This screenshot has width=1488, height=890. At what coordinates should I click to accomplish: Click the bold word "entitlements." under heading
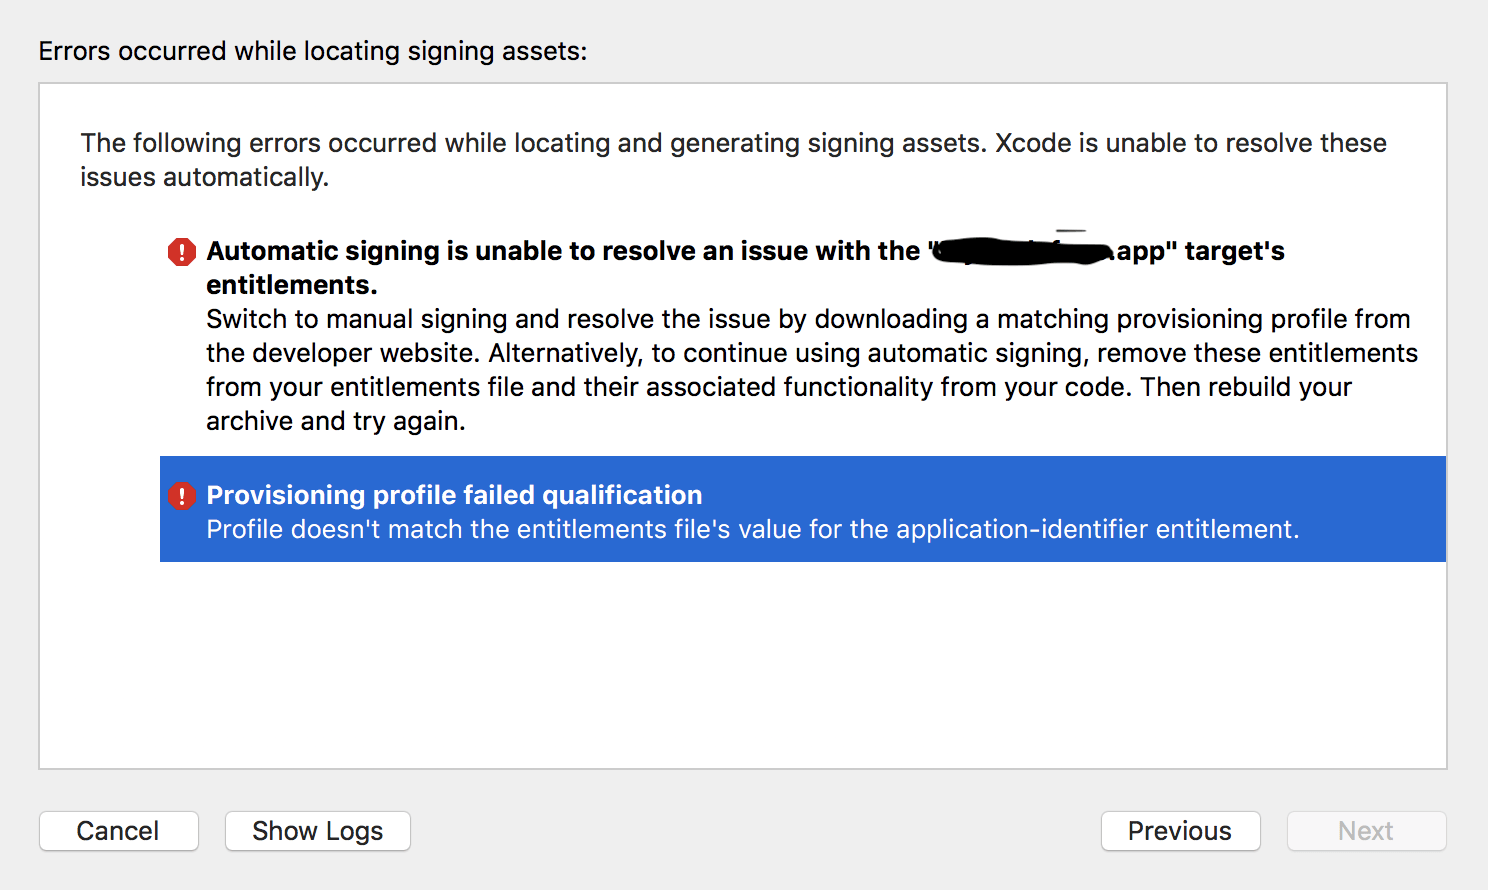(292, 285)
